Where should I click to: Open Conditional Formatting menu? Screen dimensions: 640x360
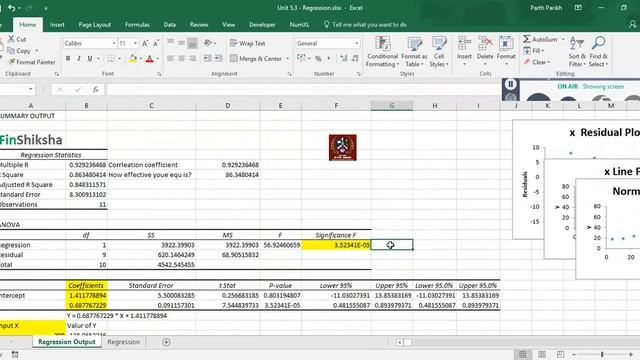382,51
